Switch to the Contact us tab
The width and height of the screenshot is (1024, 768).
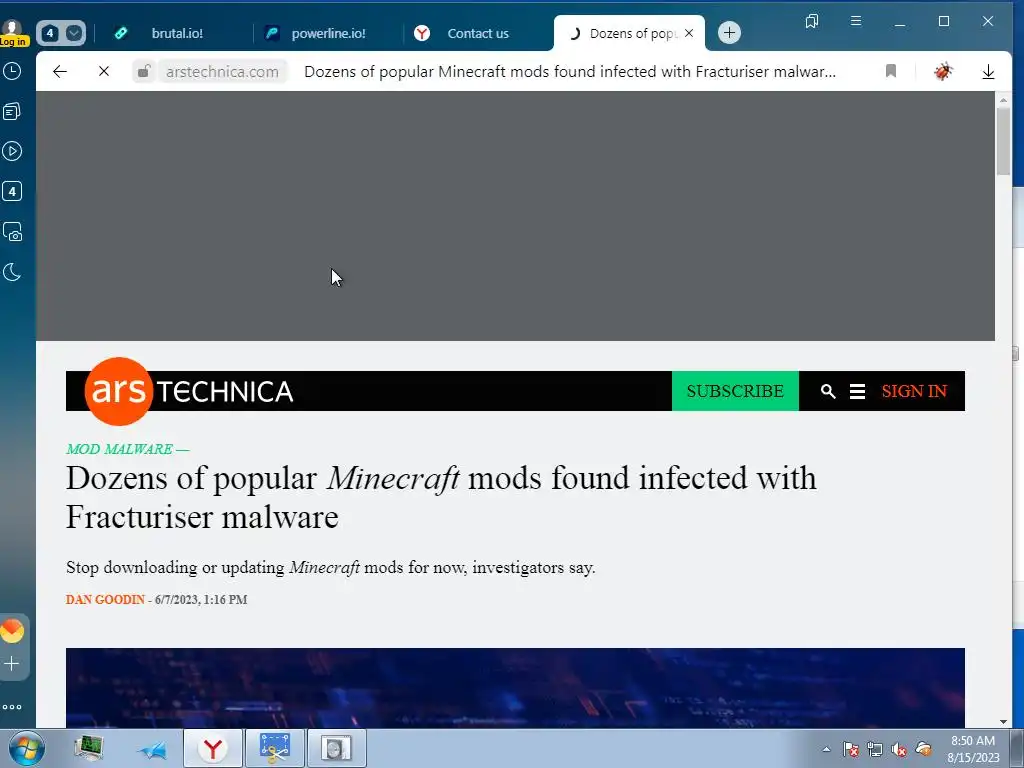tap(477, 33)
